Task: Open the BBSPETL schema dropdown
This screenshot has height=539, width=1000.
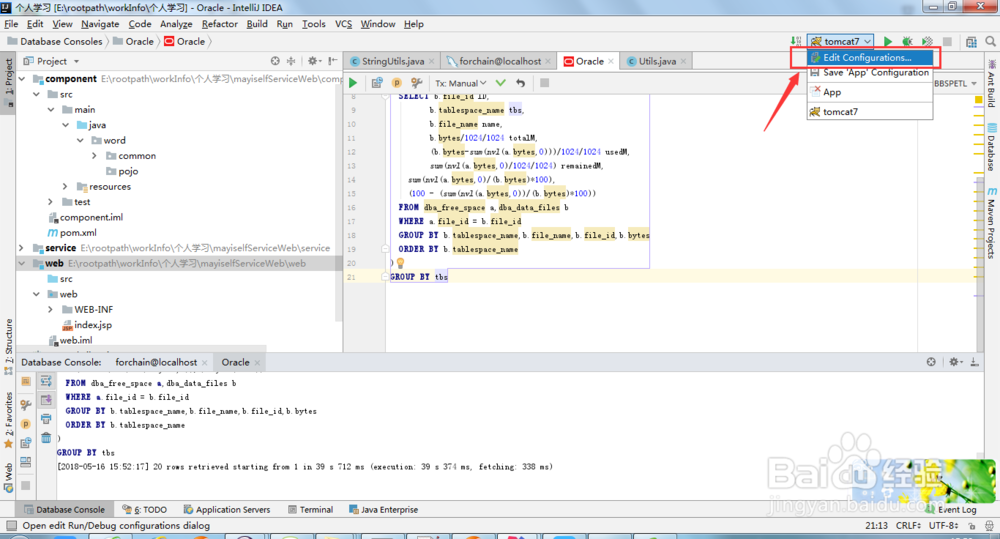Action: pos(955,84)
